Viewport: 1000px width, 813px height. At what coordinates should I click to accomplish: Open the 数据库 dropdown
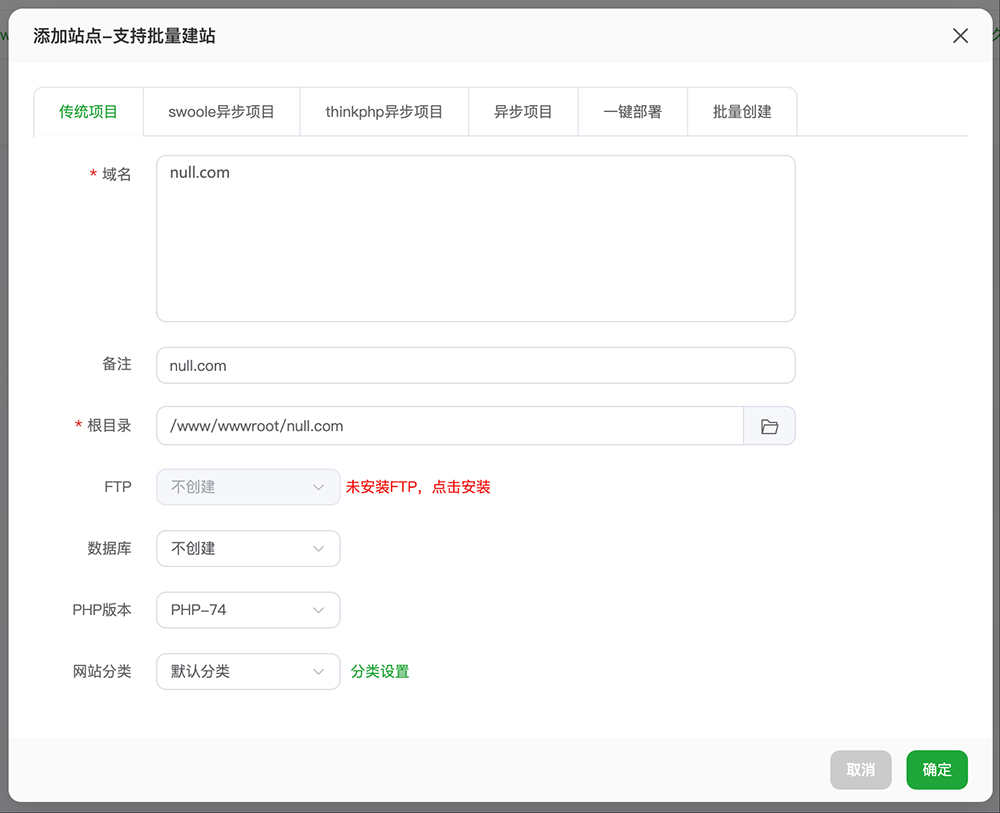pyautogui.click(x=248, y=549)
